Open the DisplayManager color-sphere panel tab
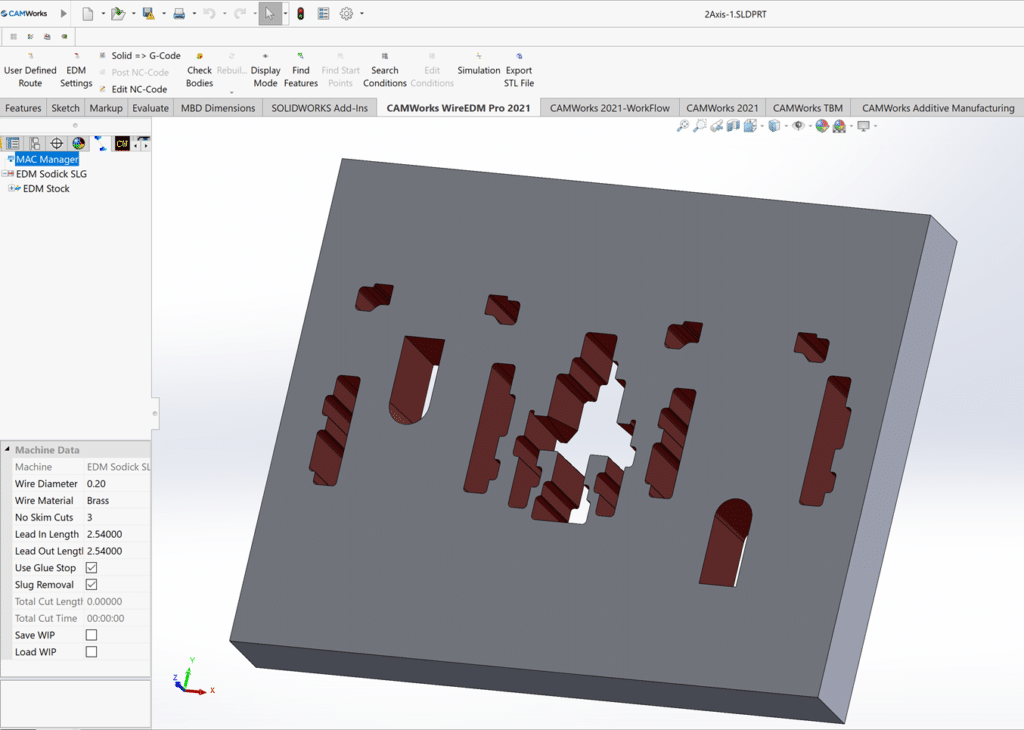The height and width of the screenshot is (730, 1024). pyautogui.click(x=78, y=144)
